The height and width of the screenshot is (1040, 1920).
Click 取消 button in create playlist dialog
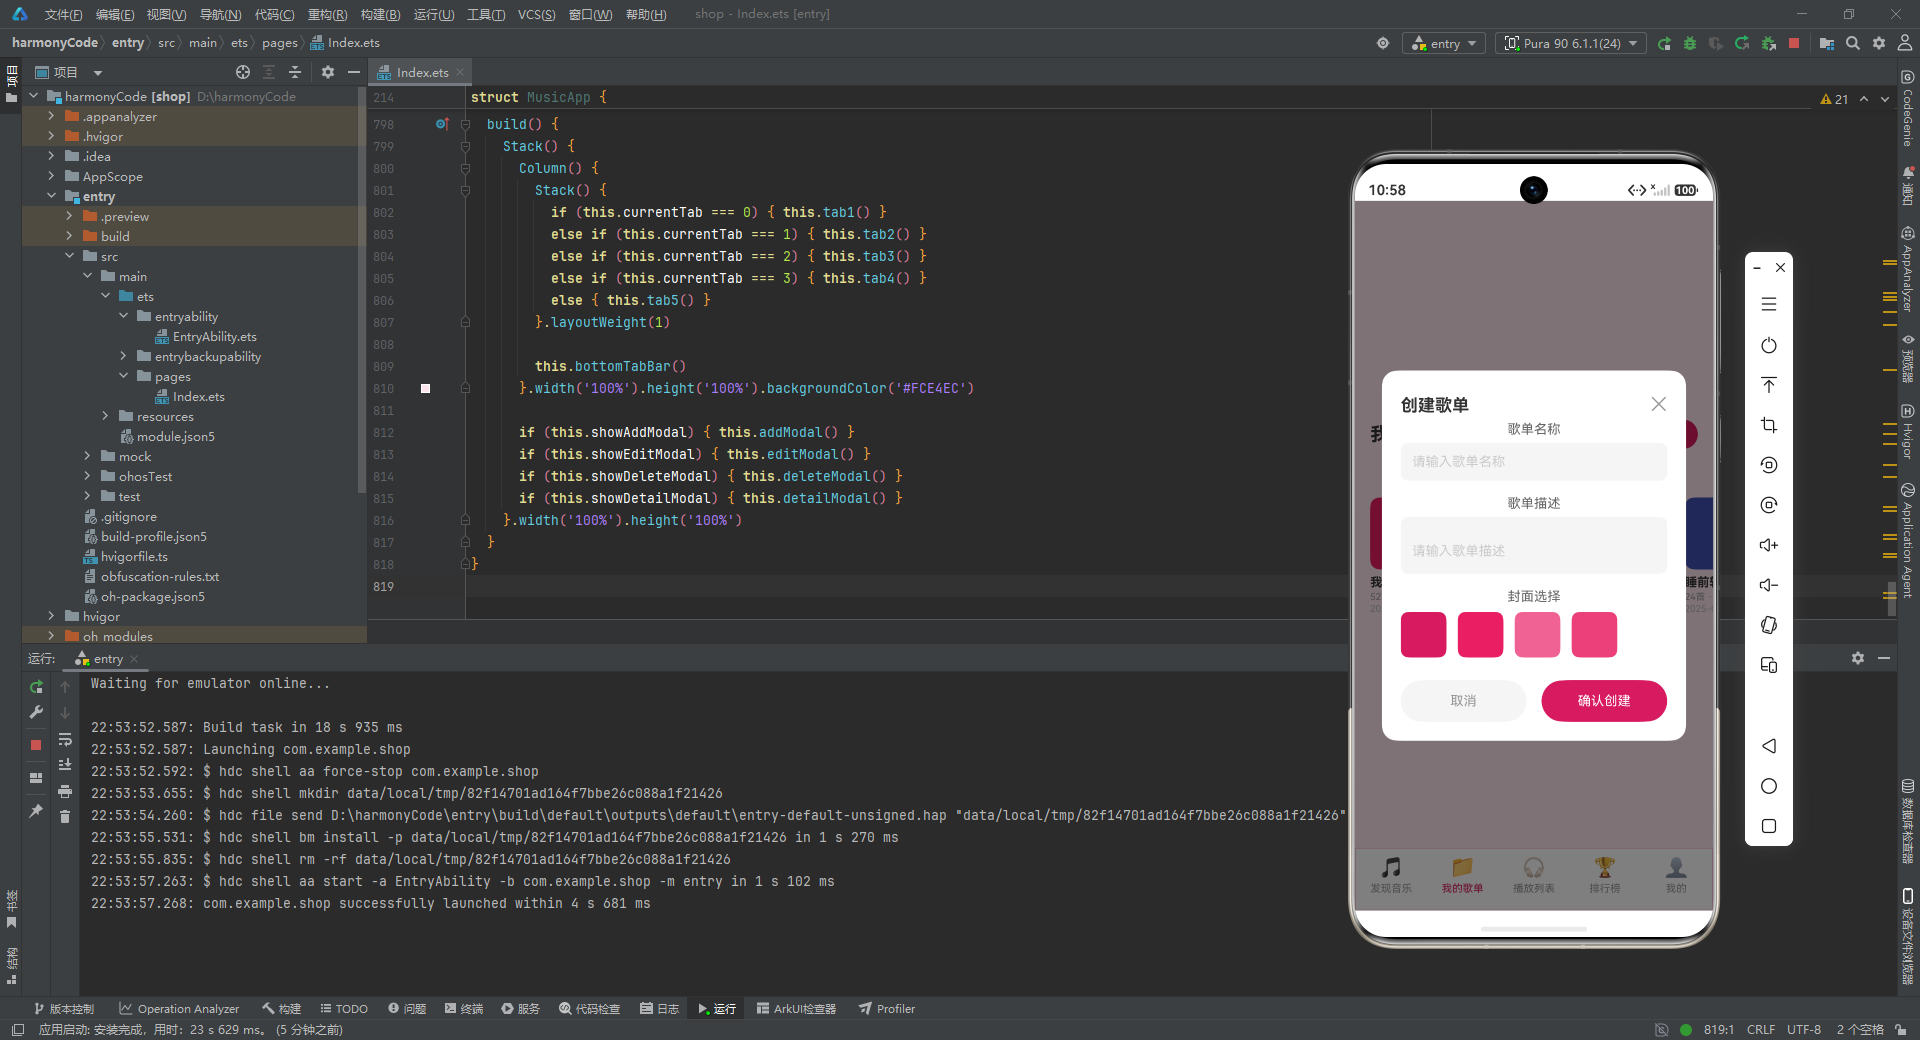click(x=1463, y=700)
